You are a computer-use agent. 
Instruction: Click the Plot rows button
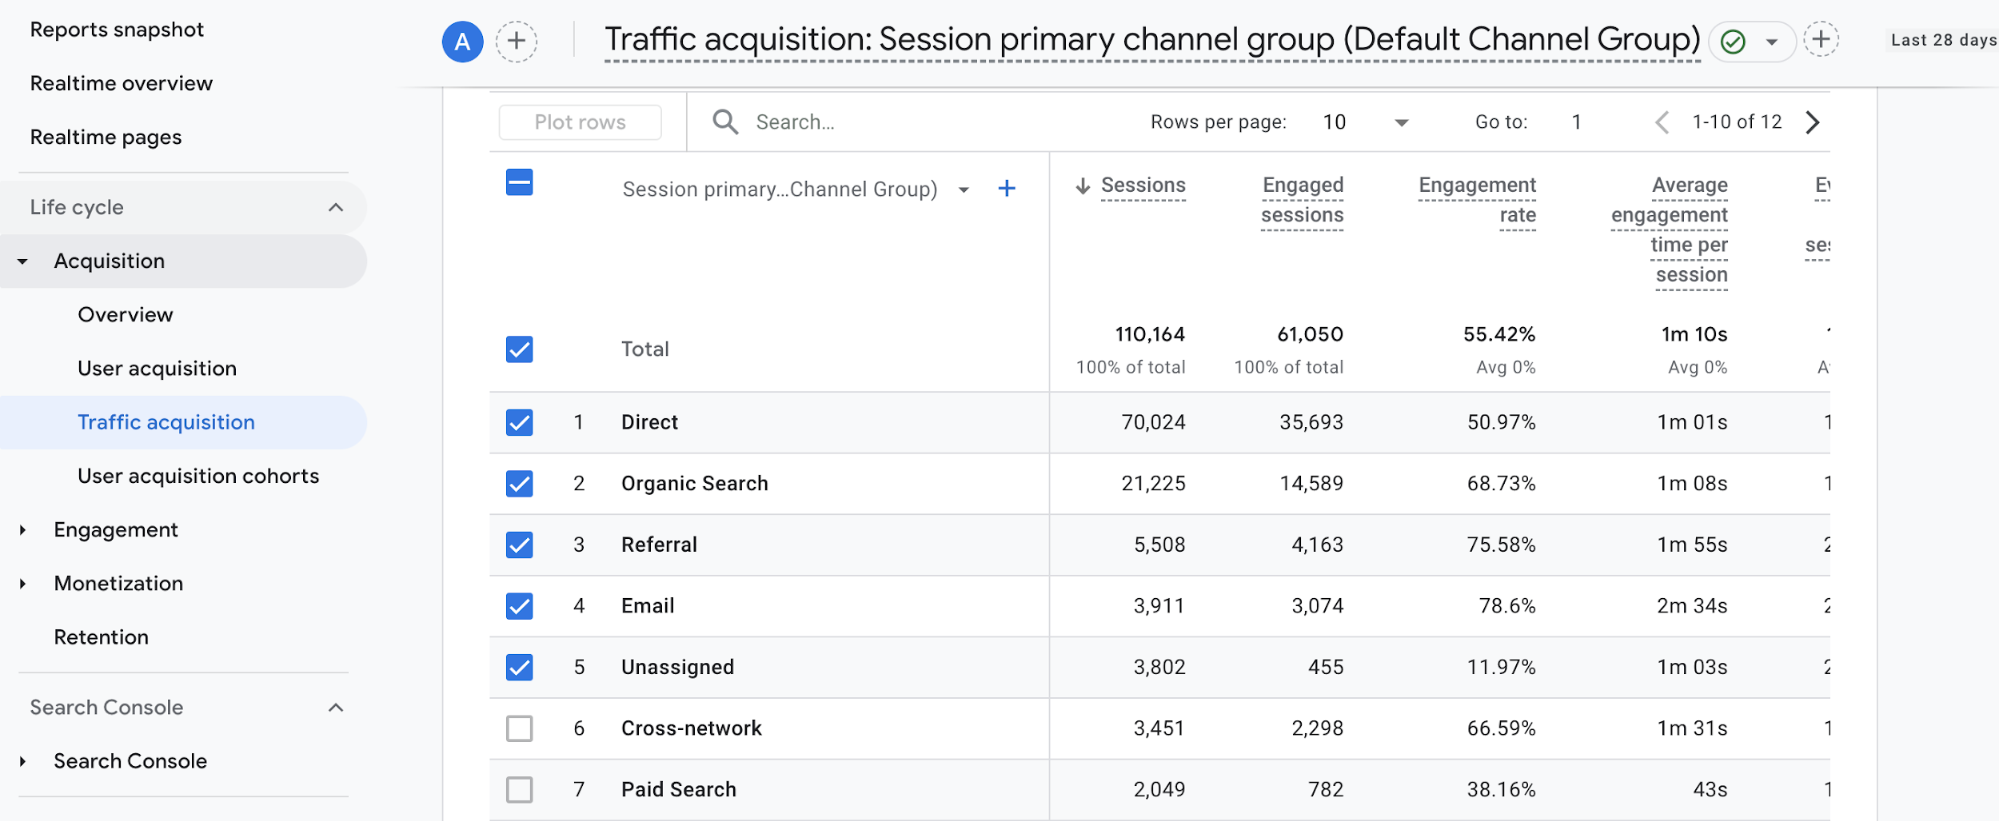pyautogui.click(x=580, y=122)
